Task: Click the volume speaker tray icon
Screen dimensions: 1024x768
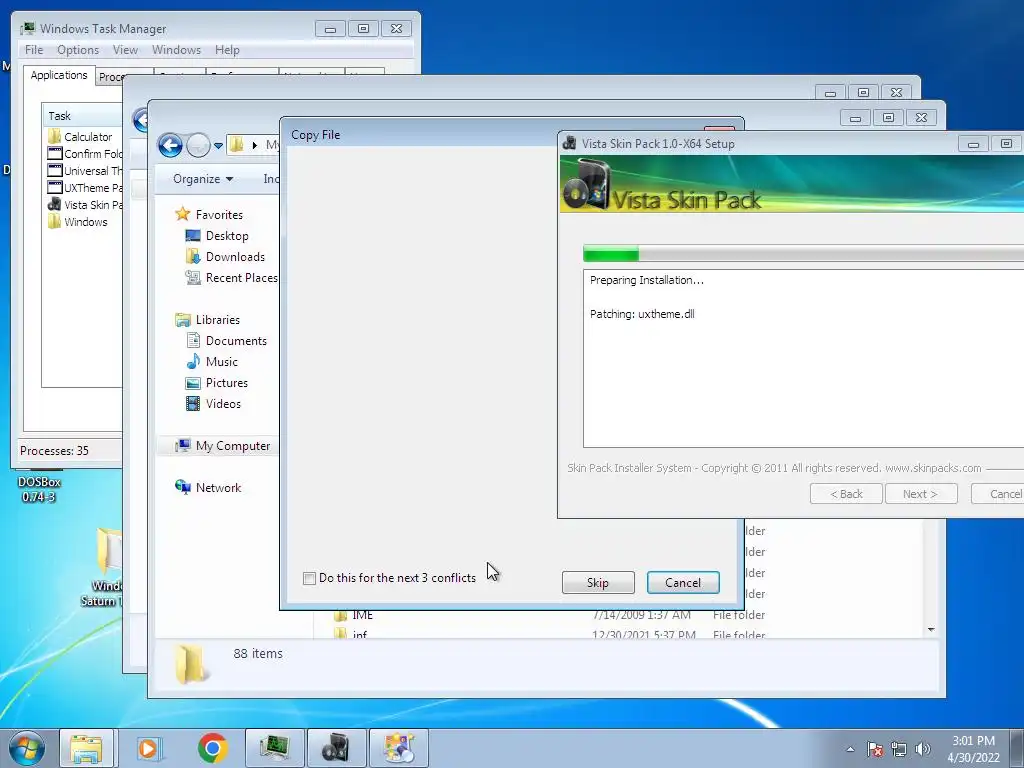Action: coord(922,749)
